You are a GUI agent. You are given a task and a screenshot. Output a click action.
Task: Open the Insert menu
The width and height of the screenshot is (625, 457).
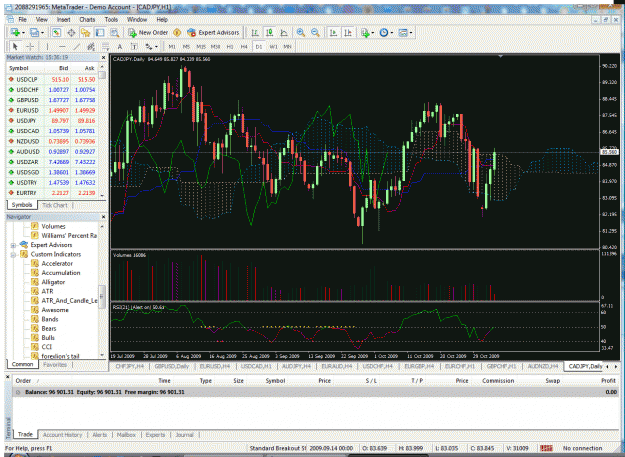point(63,19)
